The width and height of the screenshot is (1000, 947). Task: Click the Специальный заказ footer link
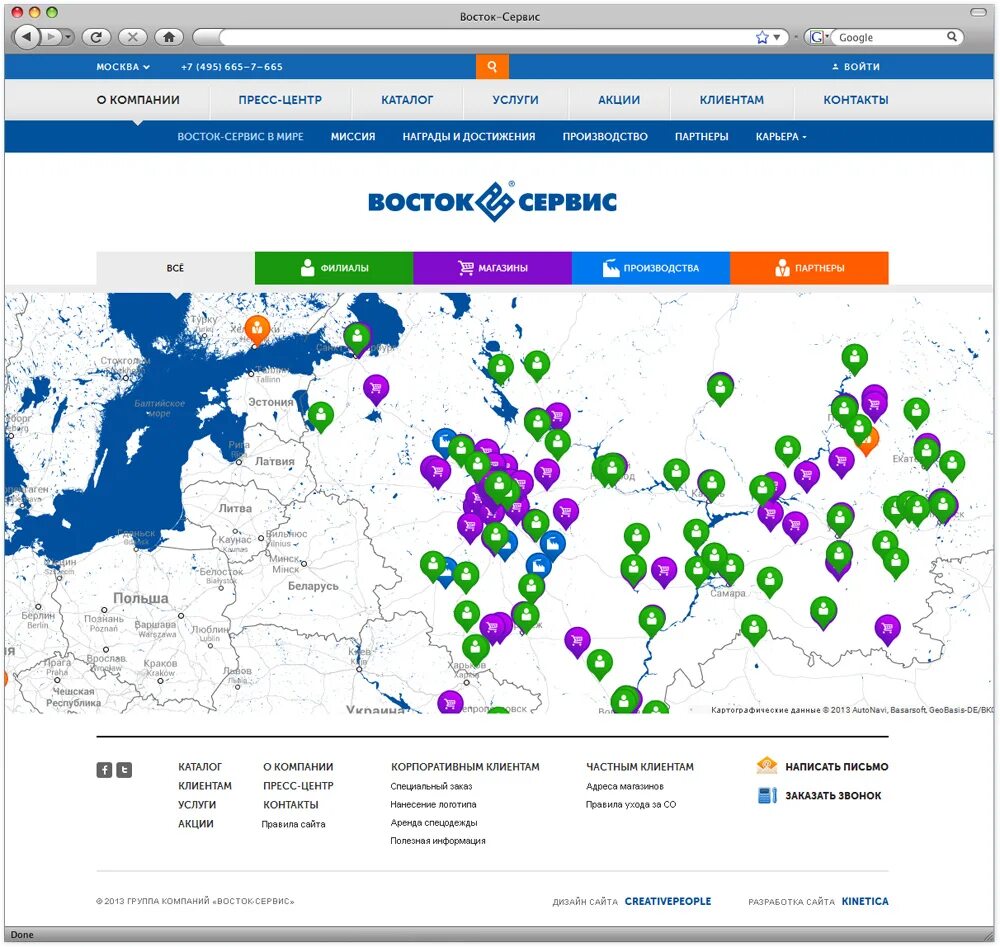(x=431, y=786)
